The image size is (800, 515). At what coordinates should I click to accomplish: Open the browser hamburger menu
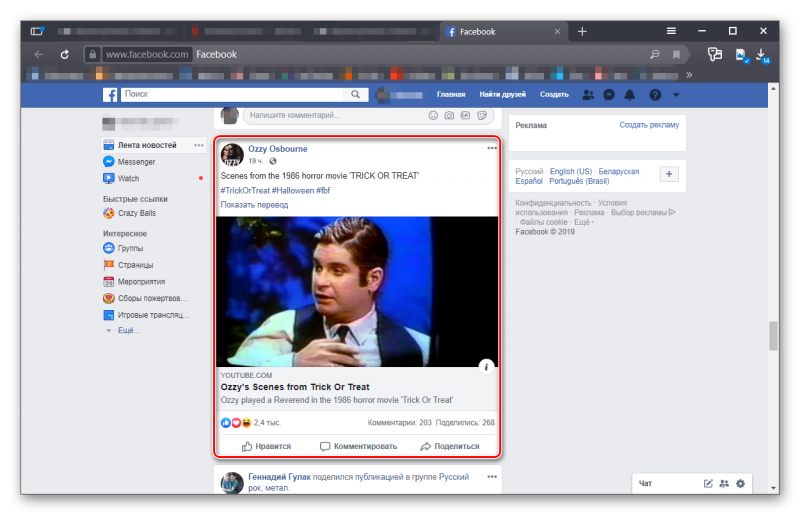671,31
